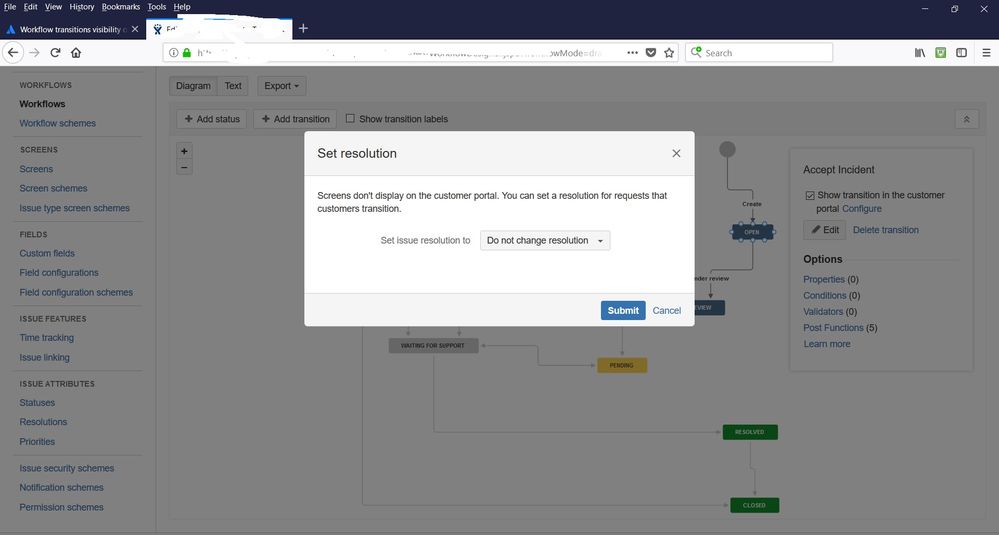Open the View menu
This screenshot has width=999, height=535.
53,6
